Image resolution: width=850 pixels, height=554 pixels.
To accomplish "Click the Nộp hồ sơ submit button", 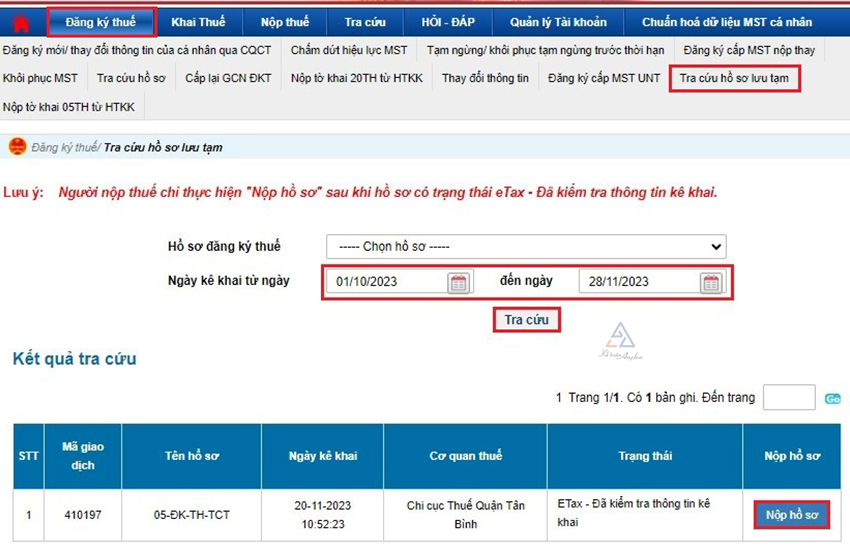I will point(792,515).
